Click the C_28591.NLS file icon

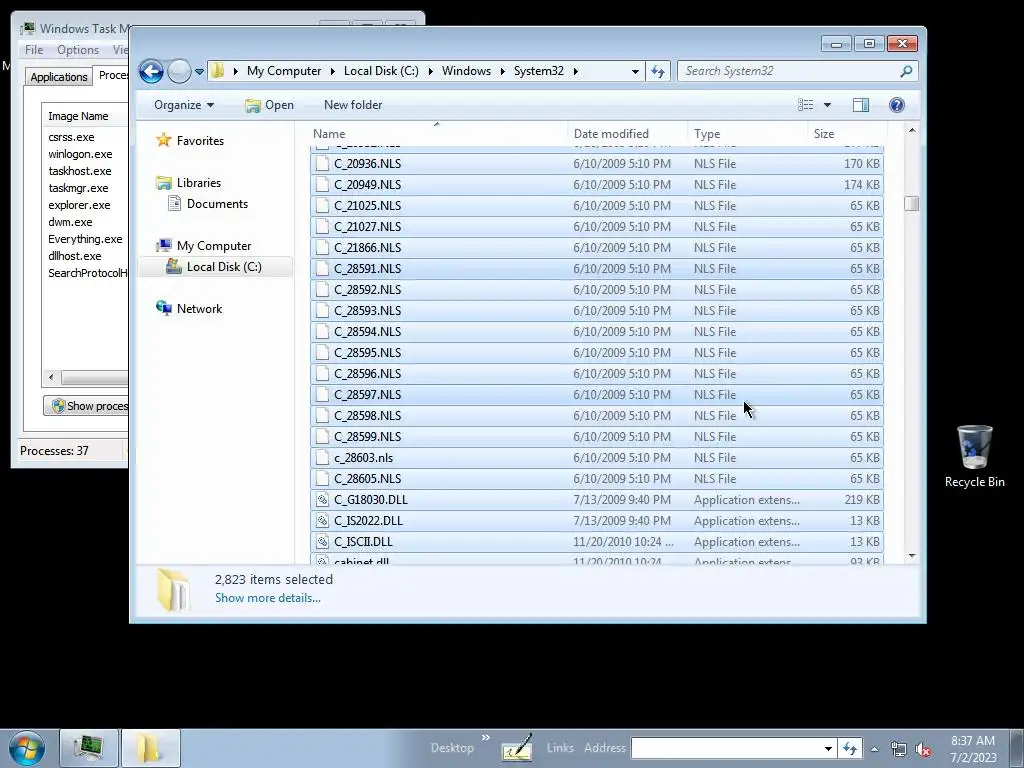click(x=322, y=269)
